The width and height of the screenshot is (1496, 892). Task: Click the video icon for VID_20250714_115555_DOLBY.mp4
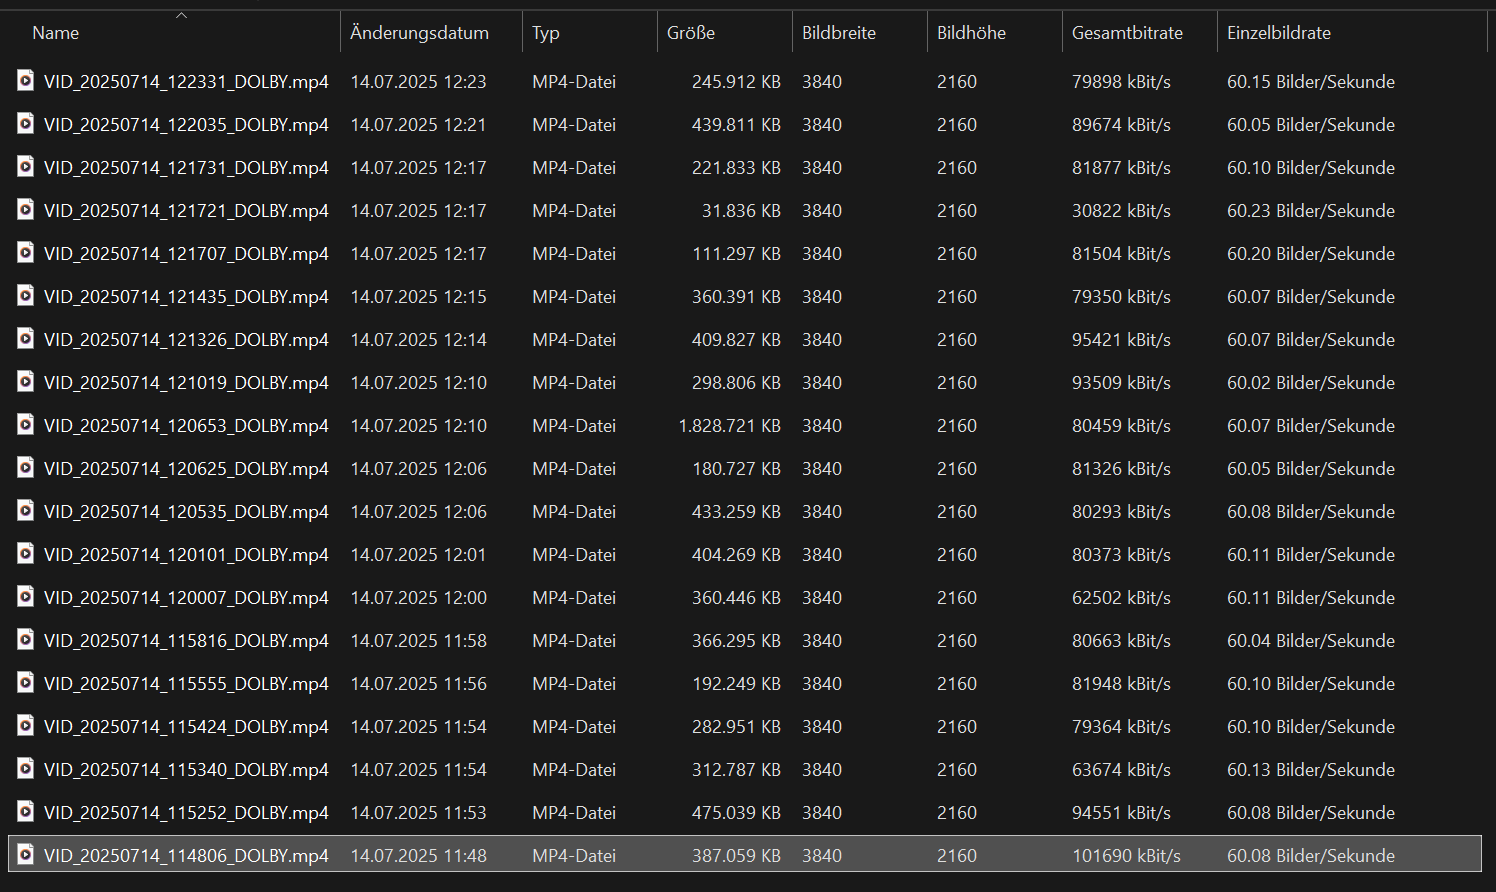tap(26, 683)
